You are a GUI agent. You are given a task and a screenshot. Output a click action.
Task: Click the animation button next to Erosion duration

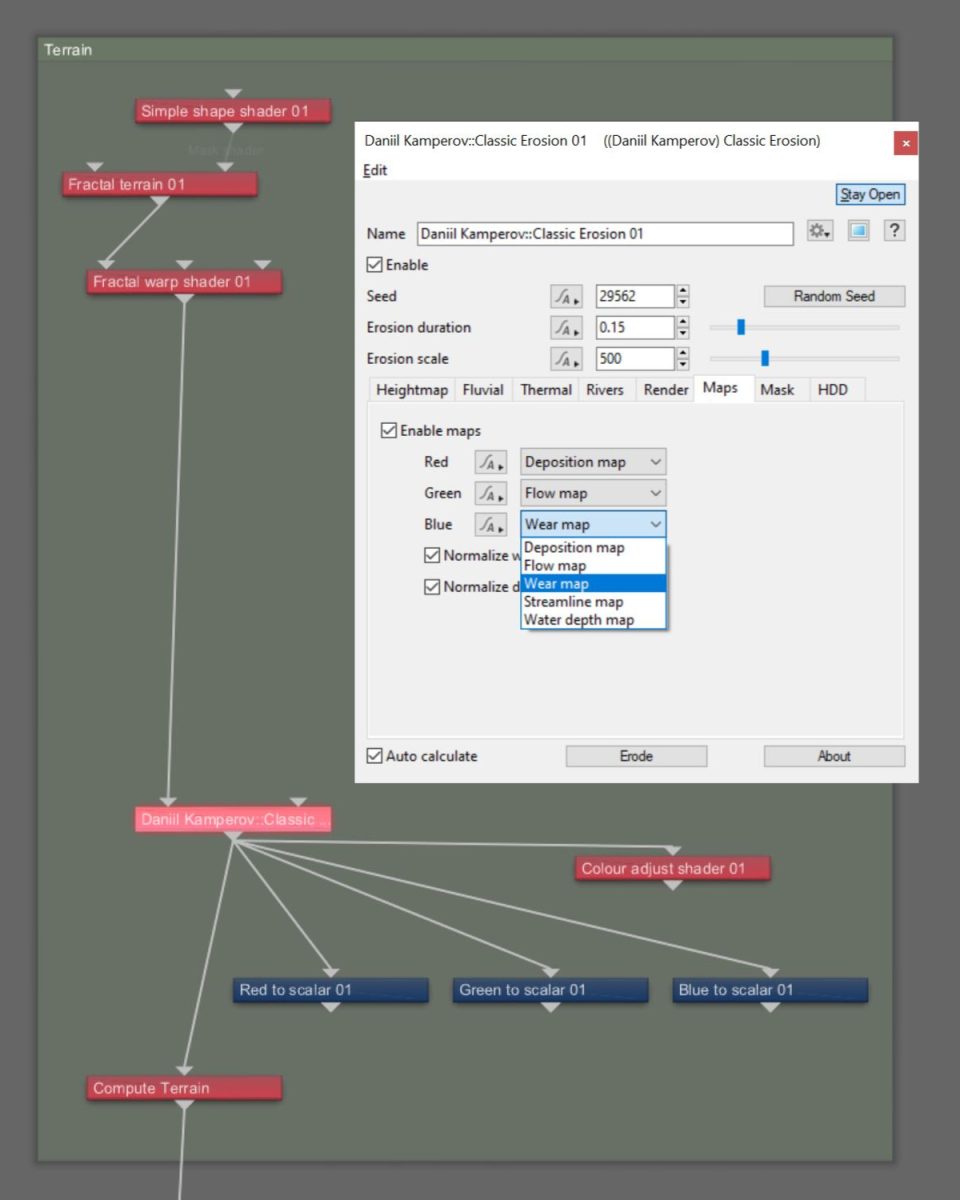566,328
